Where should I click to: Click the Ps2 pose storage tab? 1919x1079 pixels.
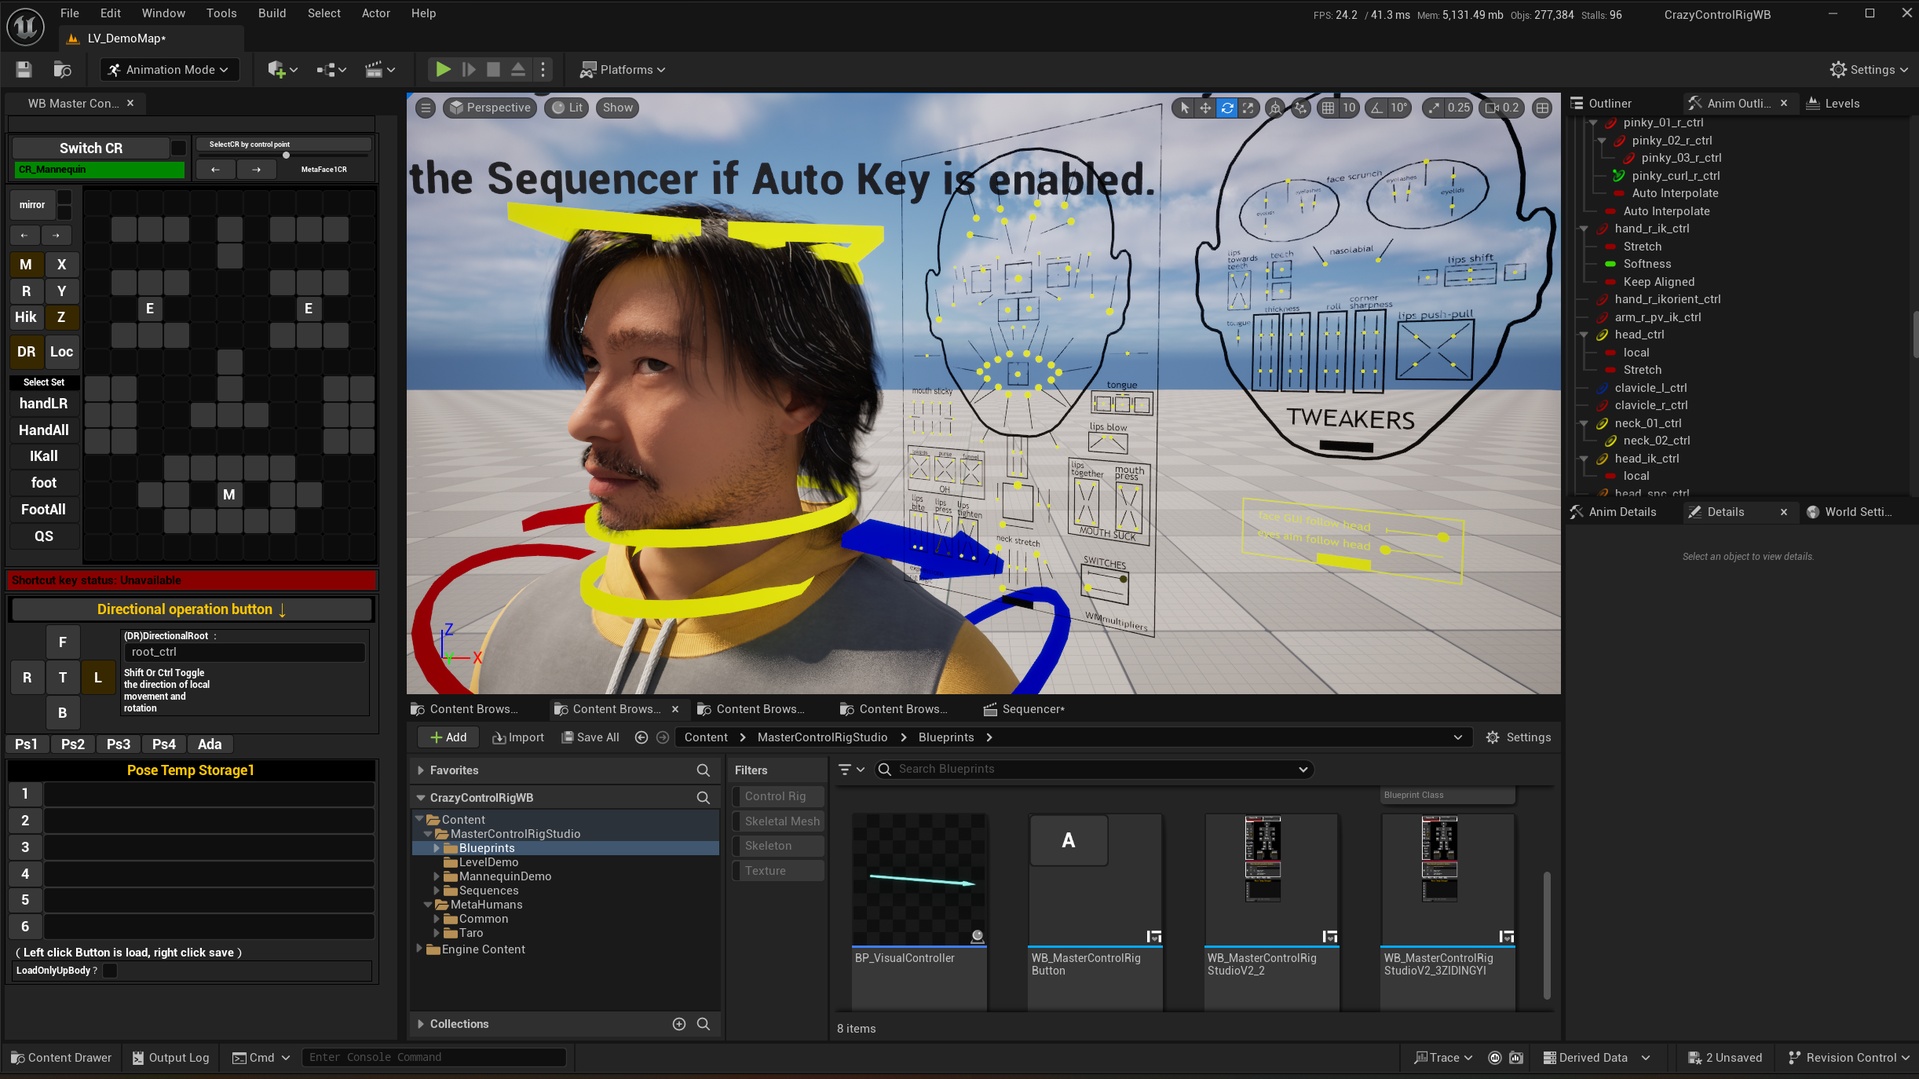[x=72, y=745]
